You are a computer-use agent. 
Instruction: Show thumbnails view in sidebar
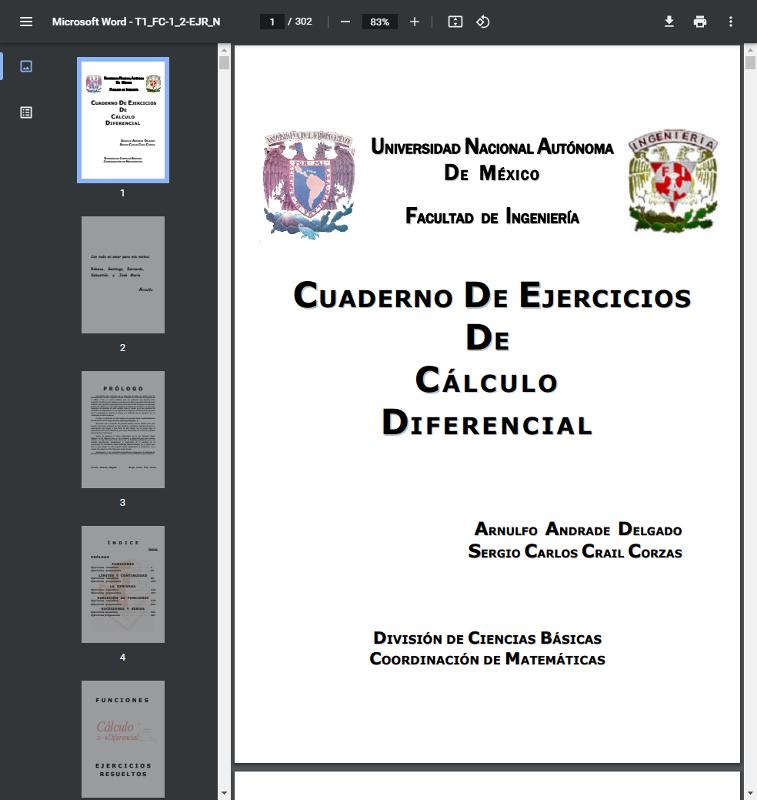(x=26, y=66)
